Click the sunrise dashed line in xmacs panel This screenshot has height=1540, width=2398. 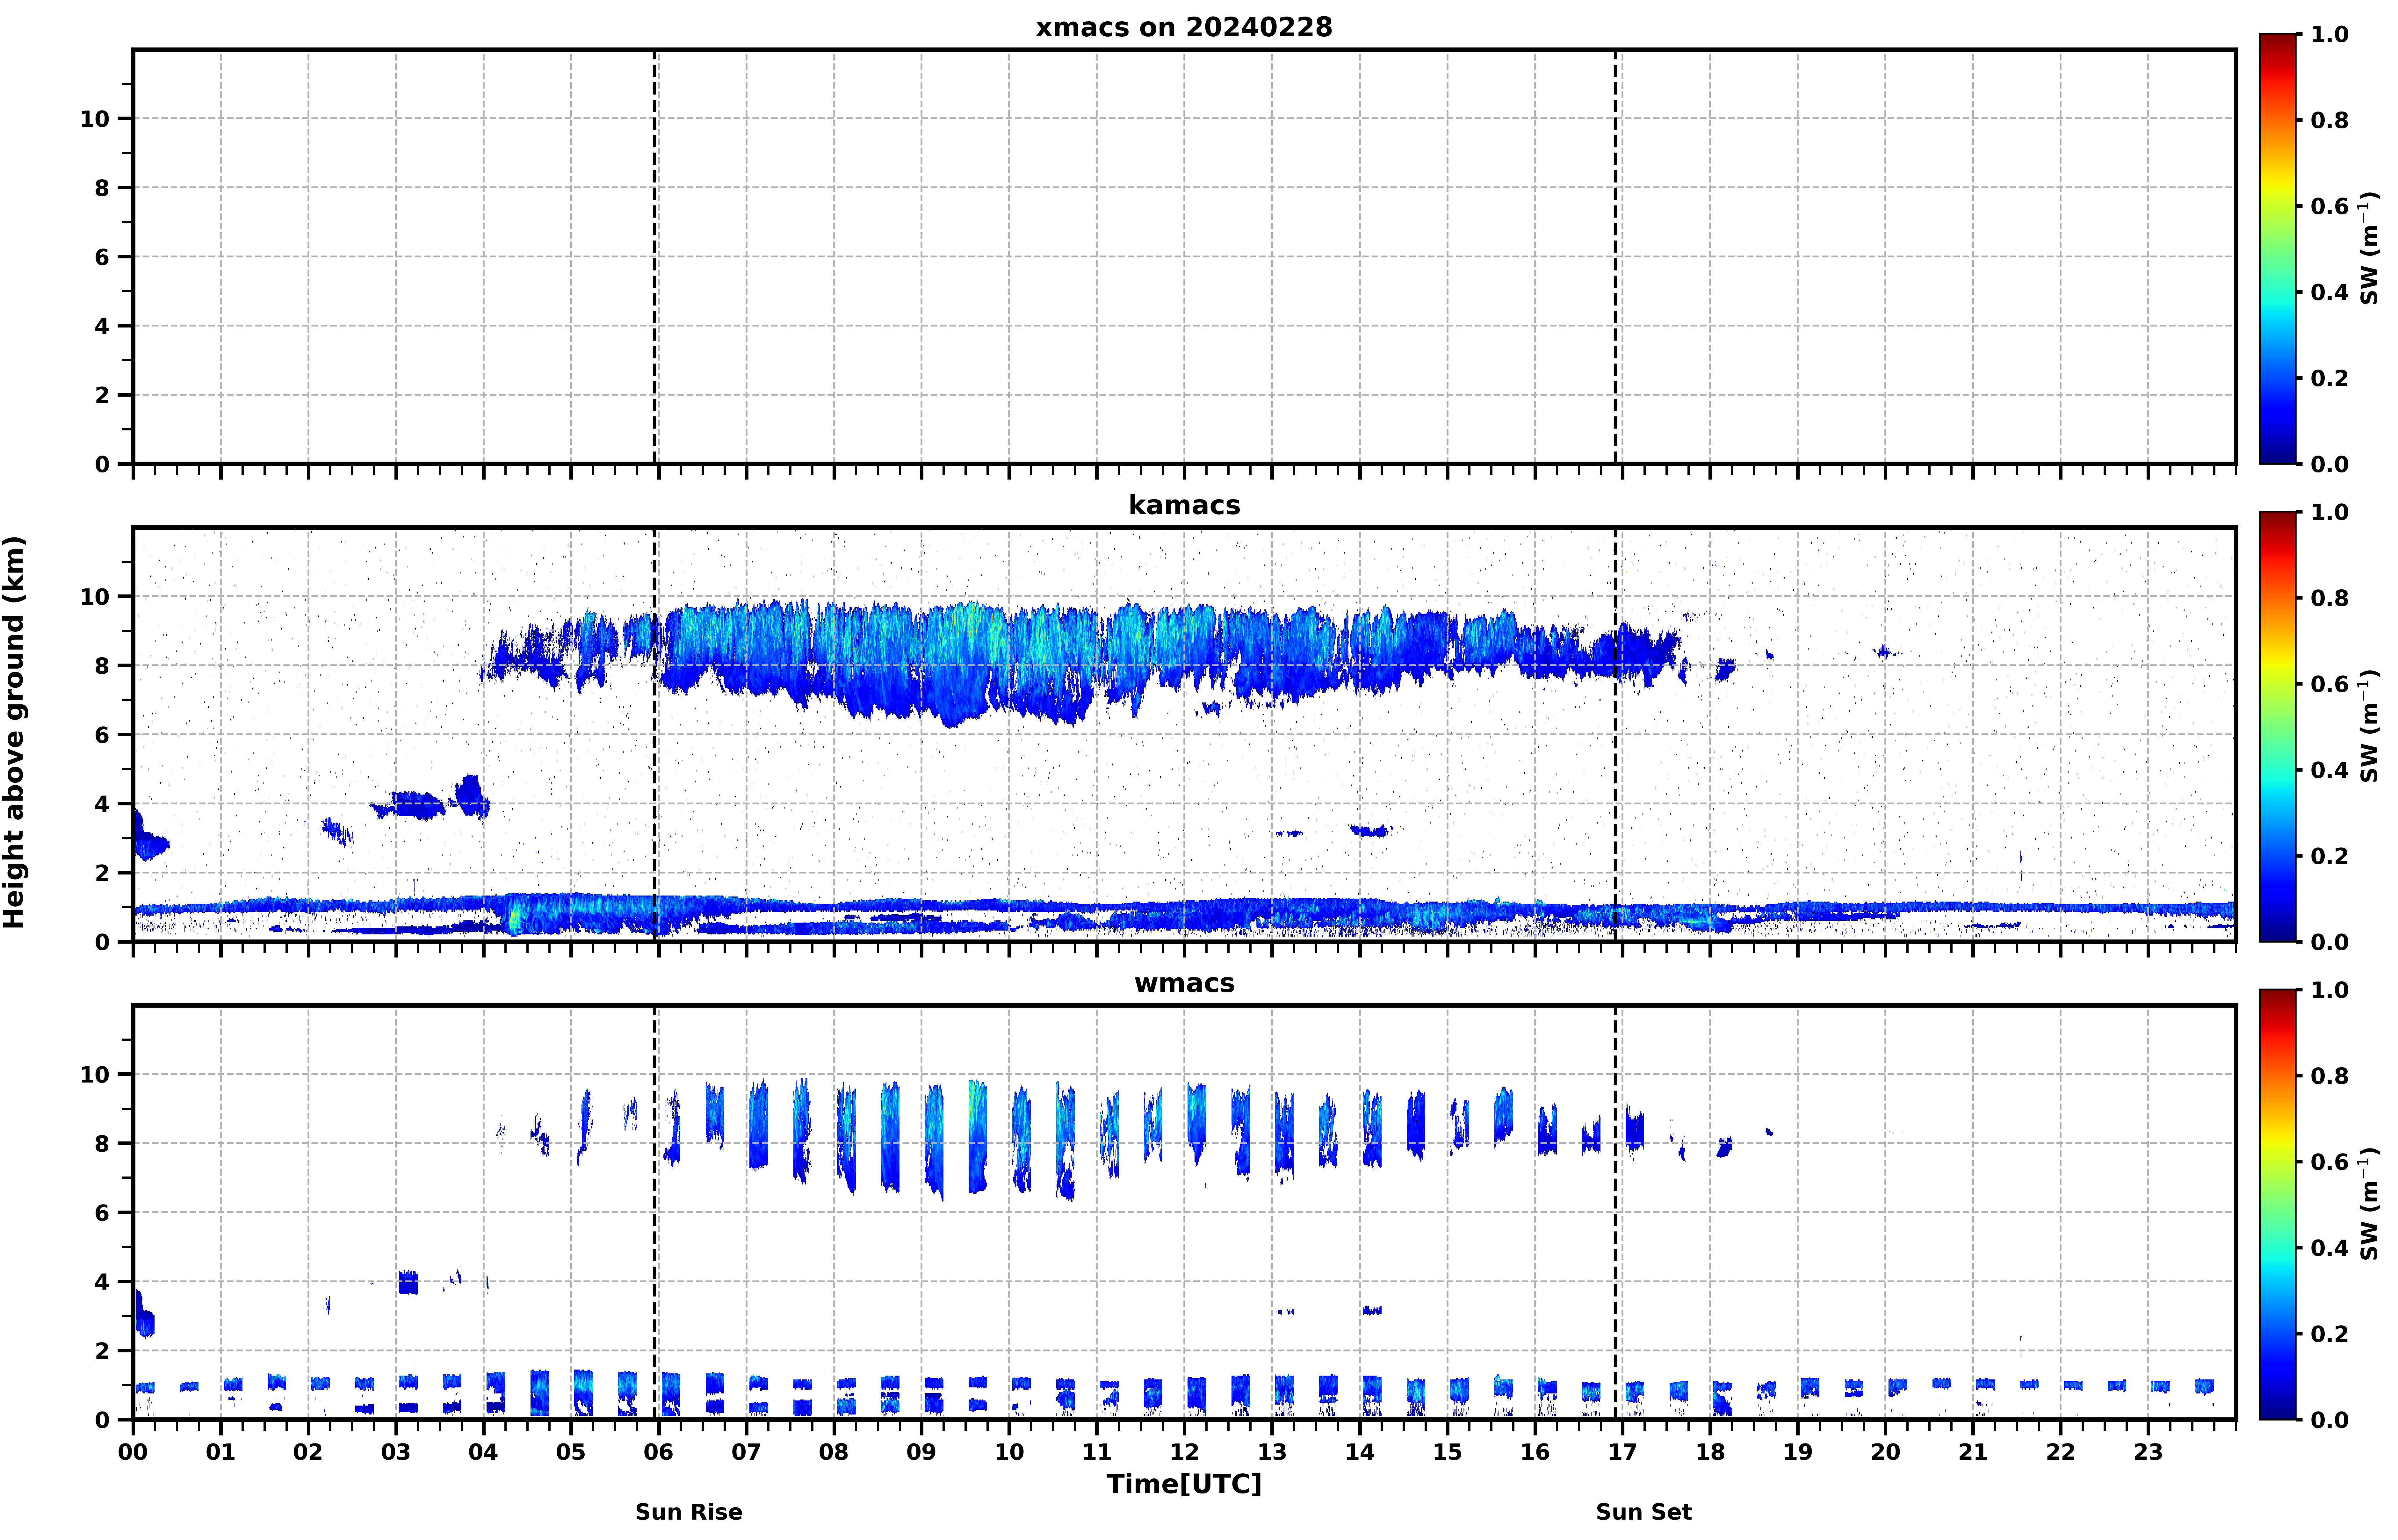pyautogui.click(x=655, y=257)
